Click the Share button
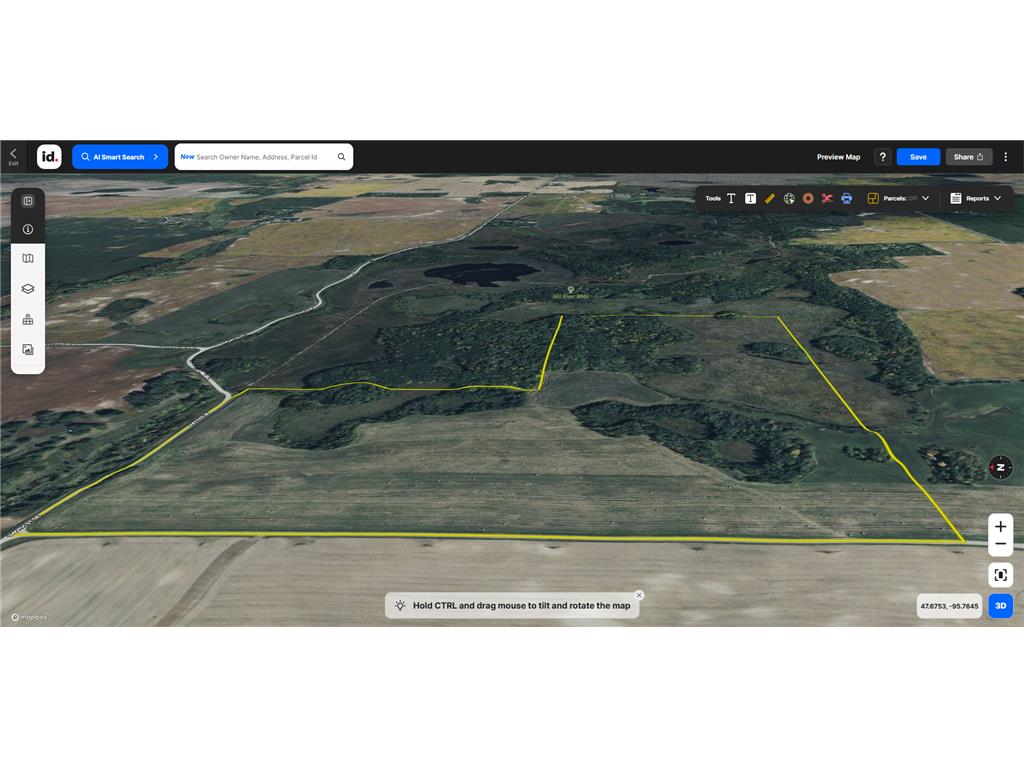 [x=968, y=157]
